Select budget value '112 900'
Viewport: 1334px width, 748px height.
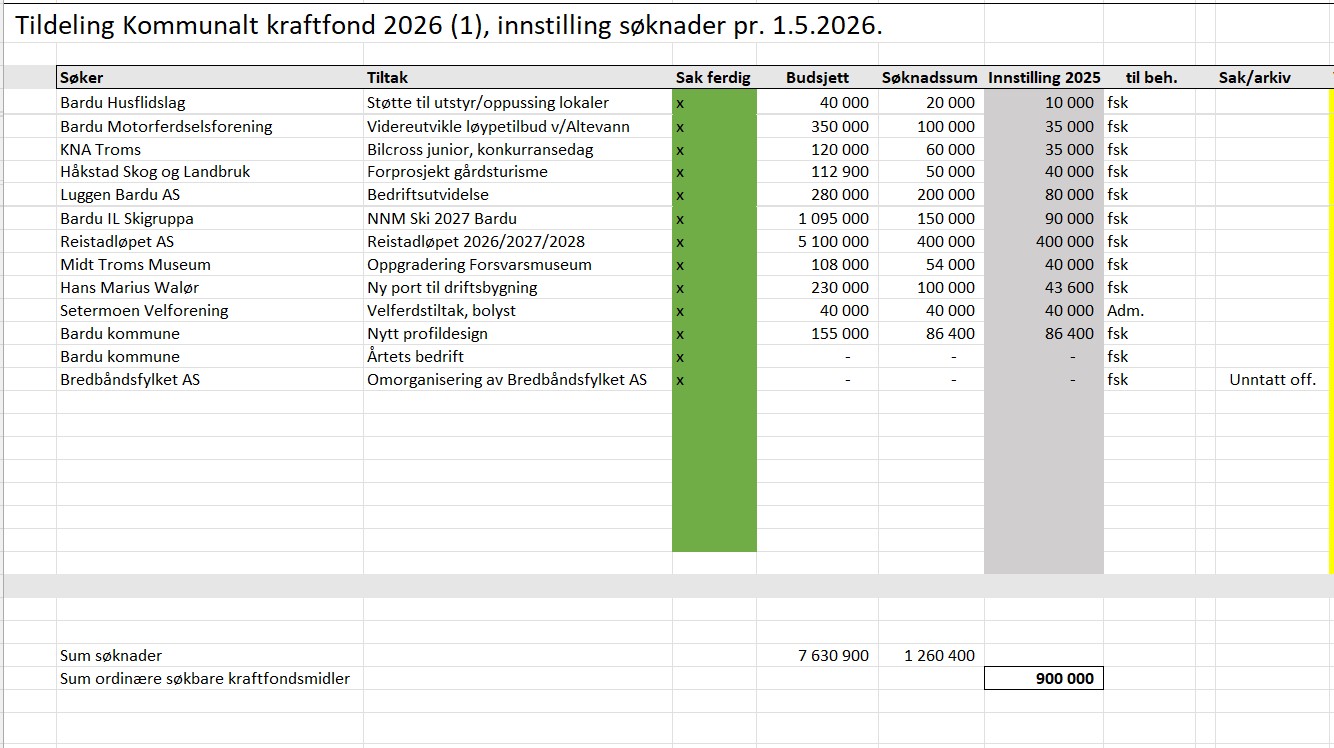tap(840, 171)
